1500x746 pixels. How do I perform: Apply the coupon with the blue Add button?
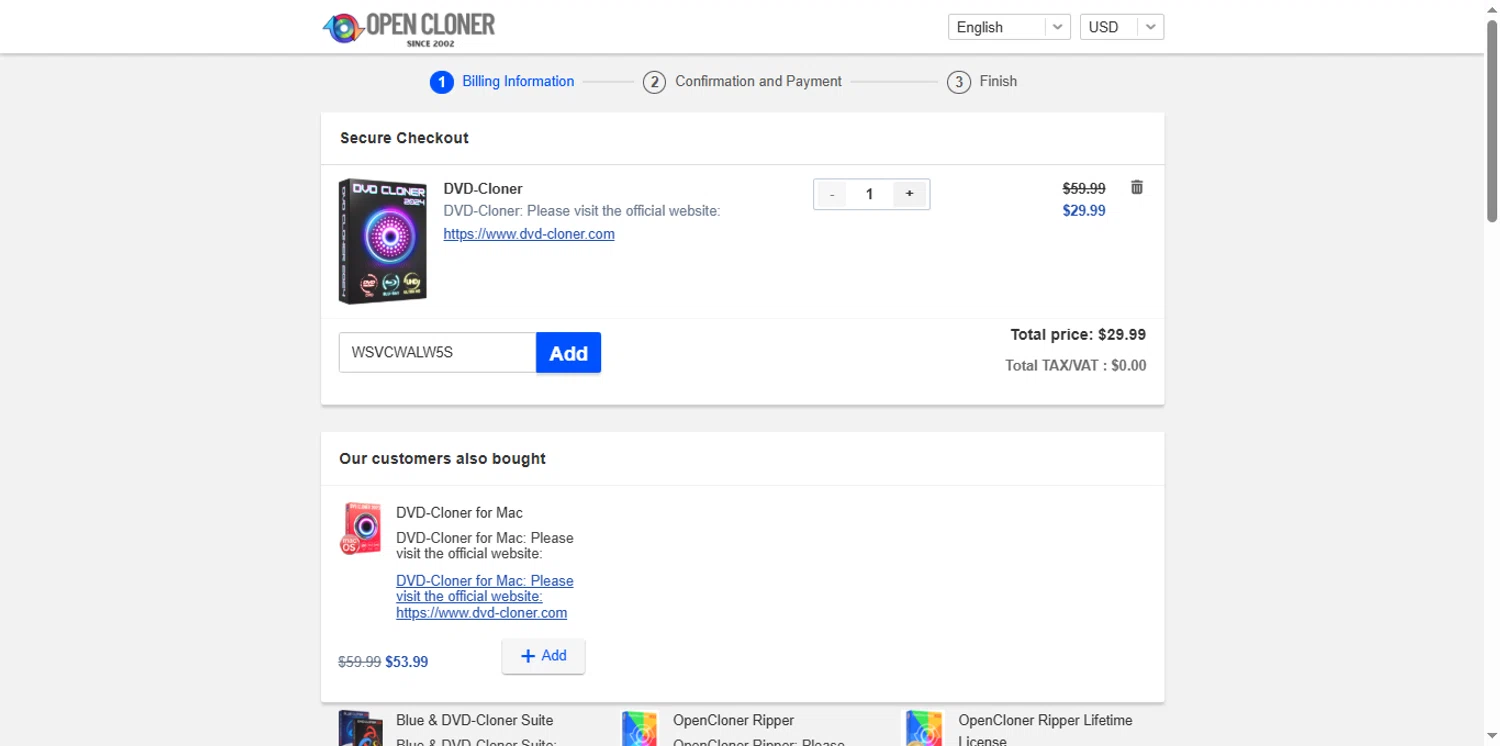pos(568,352)
